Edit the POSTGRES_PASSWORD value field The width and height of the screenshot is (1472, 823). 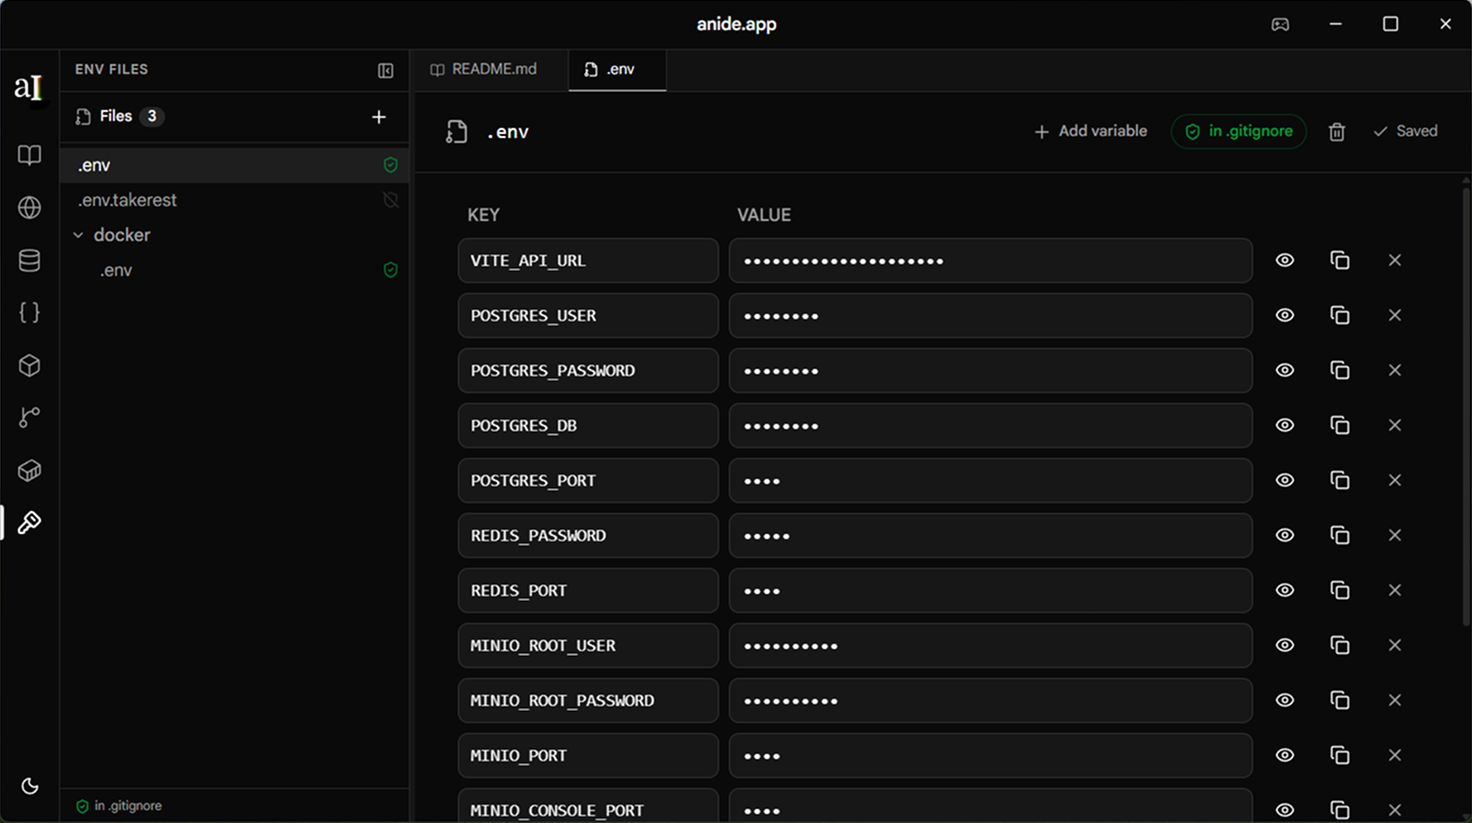(x=990, y=370)
